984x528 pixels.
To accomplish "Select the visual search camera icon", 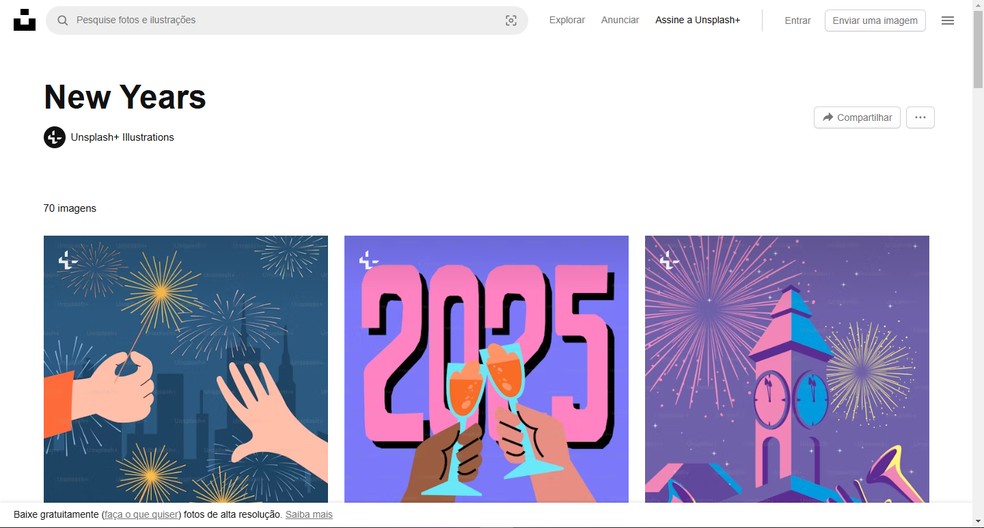I will point(511,20).
